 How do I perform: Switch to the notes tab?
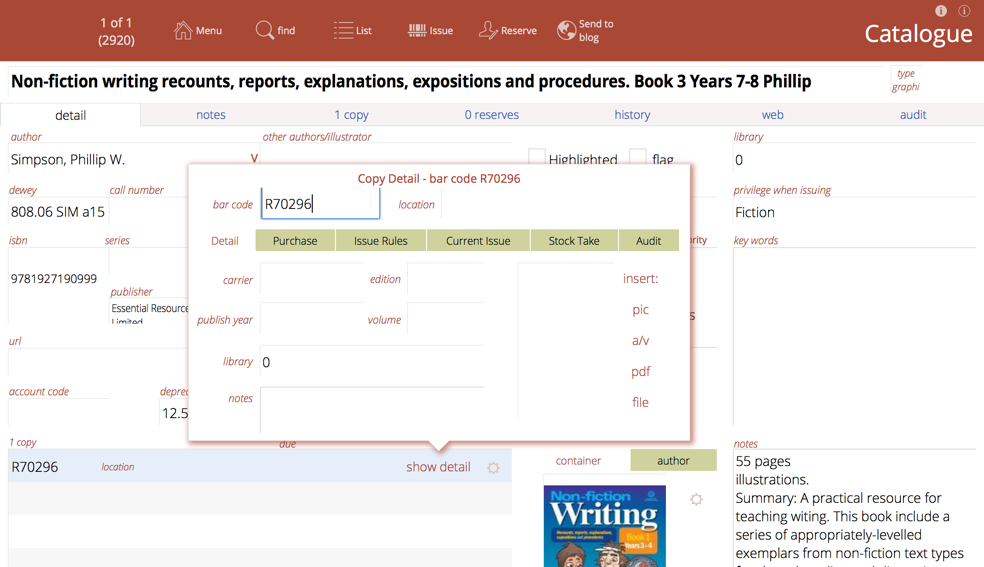pyautogui.click(x=210, y=115)
